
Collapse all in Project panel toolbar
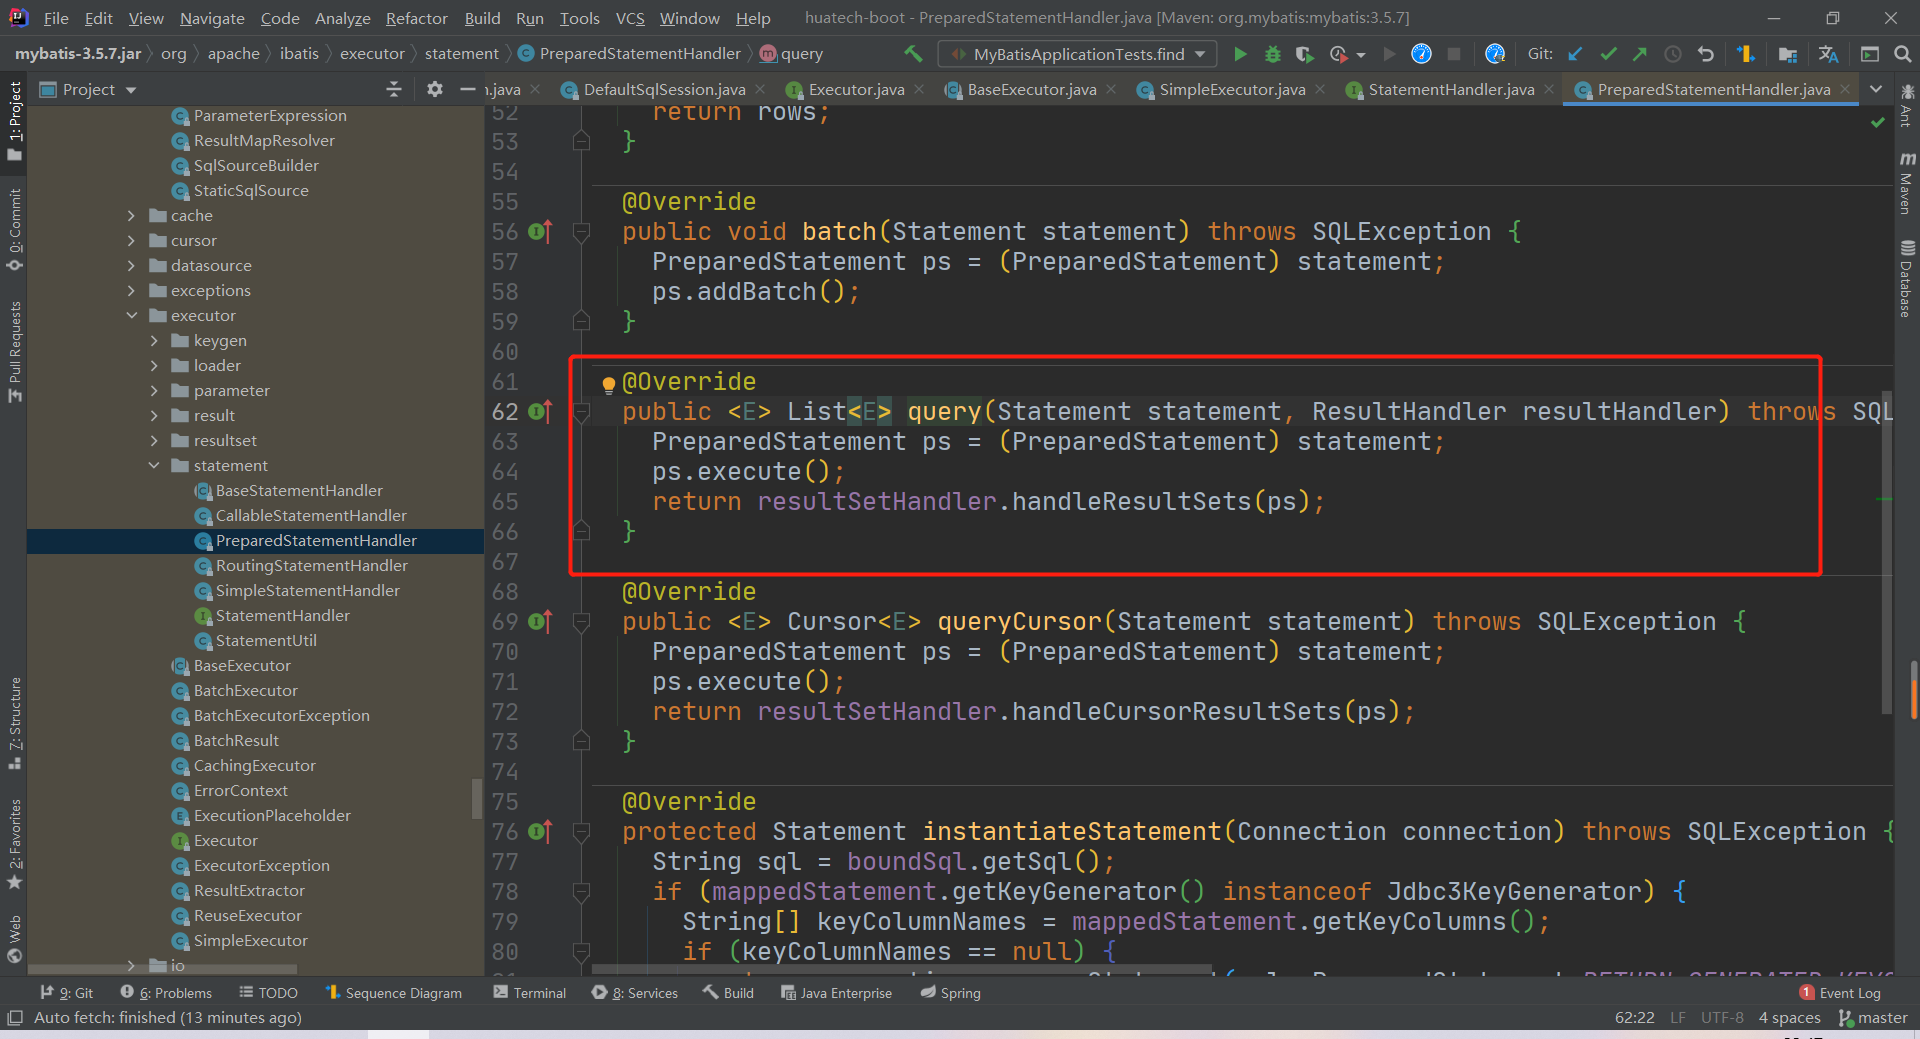point(394,89)
